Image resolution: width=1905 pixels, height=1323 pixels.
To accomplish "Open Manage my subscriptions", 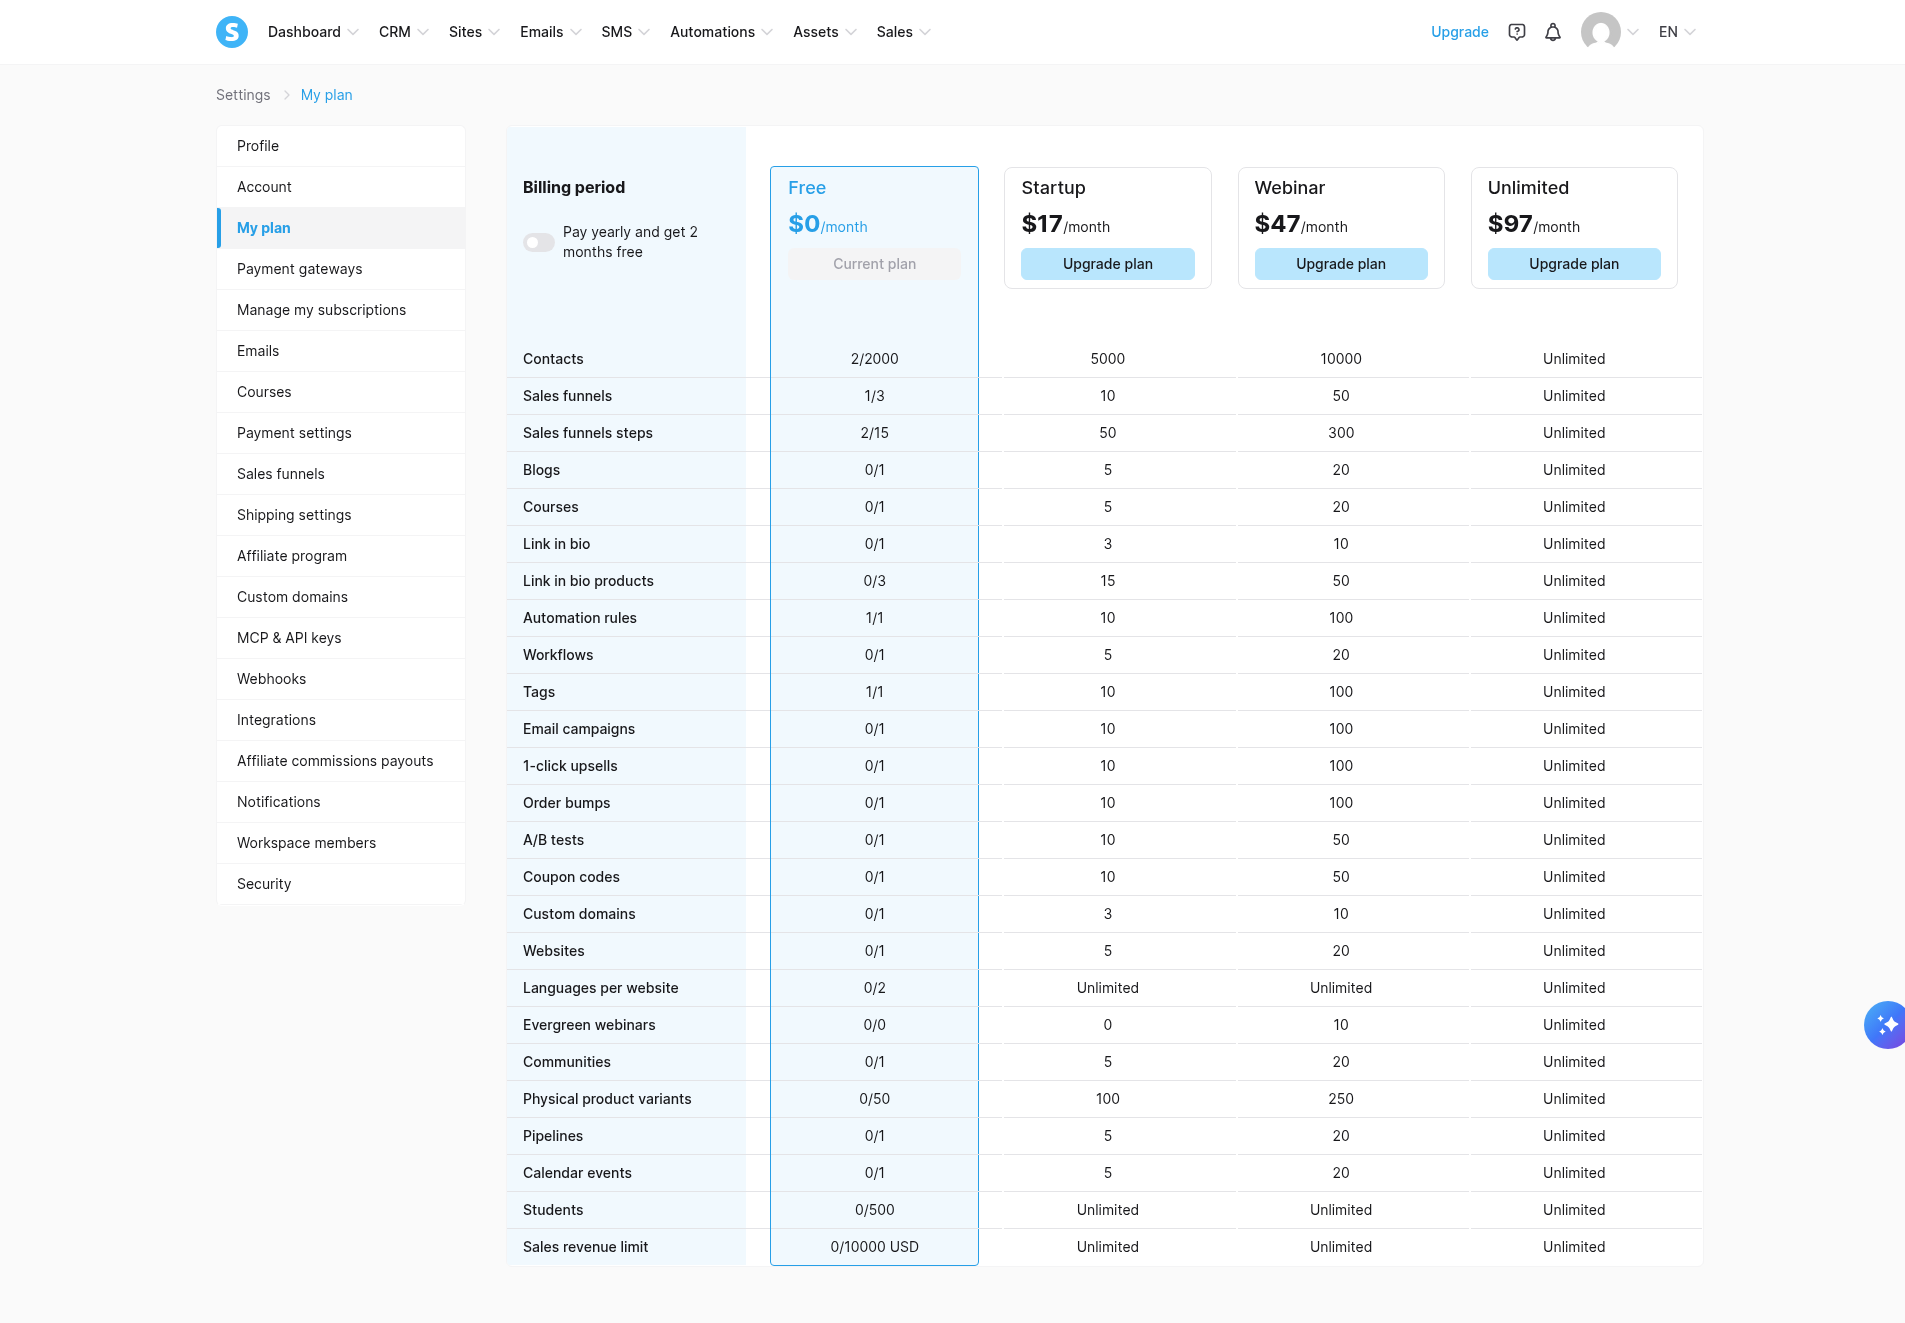I will [x=341, y=310].
